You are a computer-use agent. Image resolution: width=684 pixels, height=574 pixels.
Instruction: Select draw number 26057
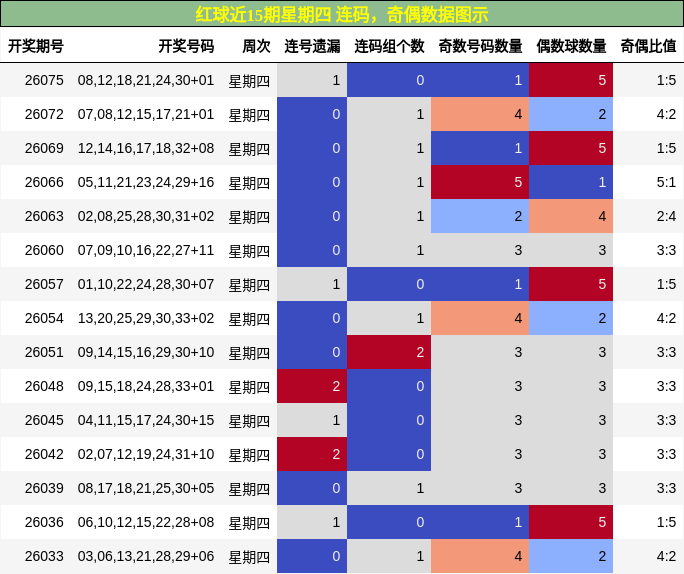44,284
